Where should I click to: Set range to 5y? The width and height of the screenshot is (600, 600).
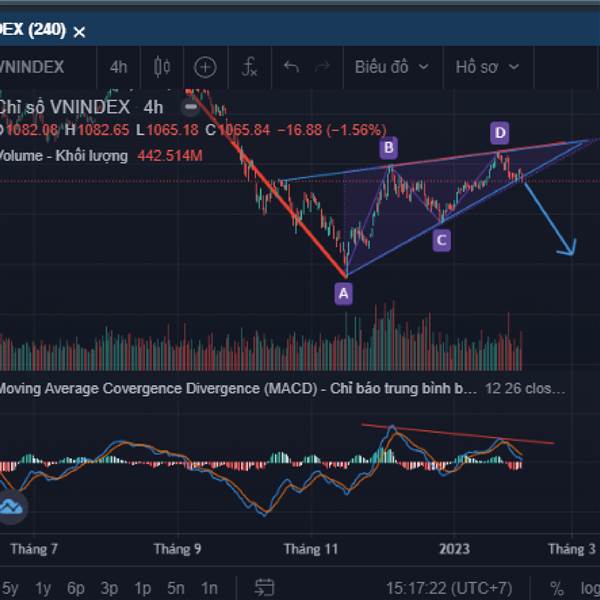point(10,588)
